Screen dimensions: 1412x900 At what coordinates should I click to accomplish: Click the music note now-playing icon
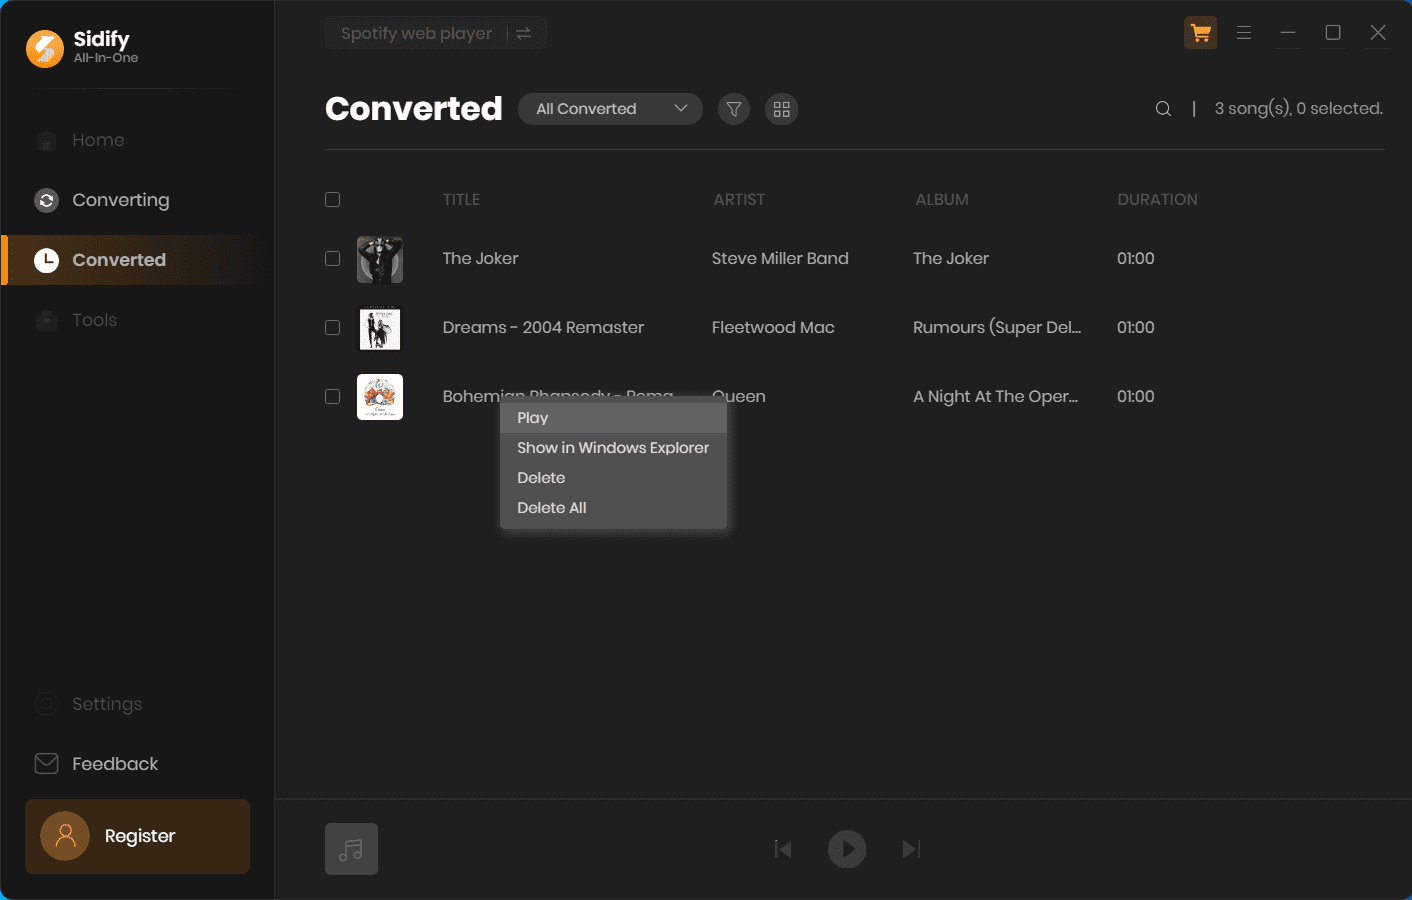click(351, 849)
